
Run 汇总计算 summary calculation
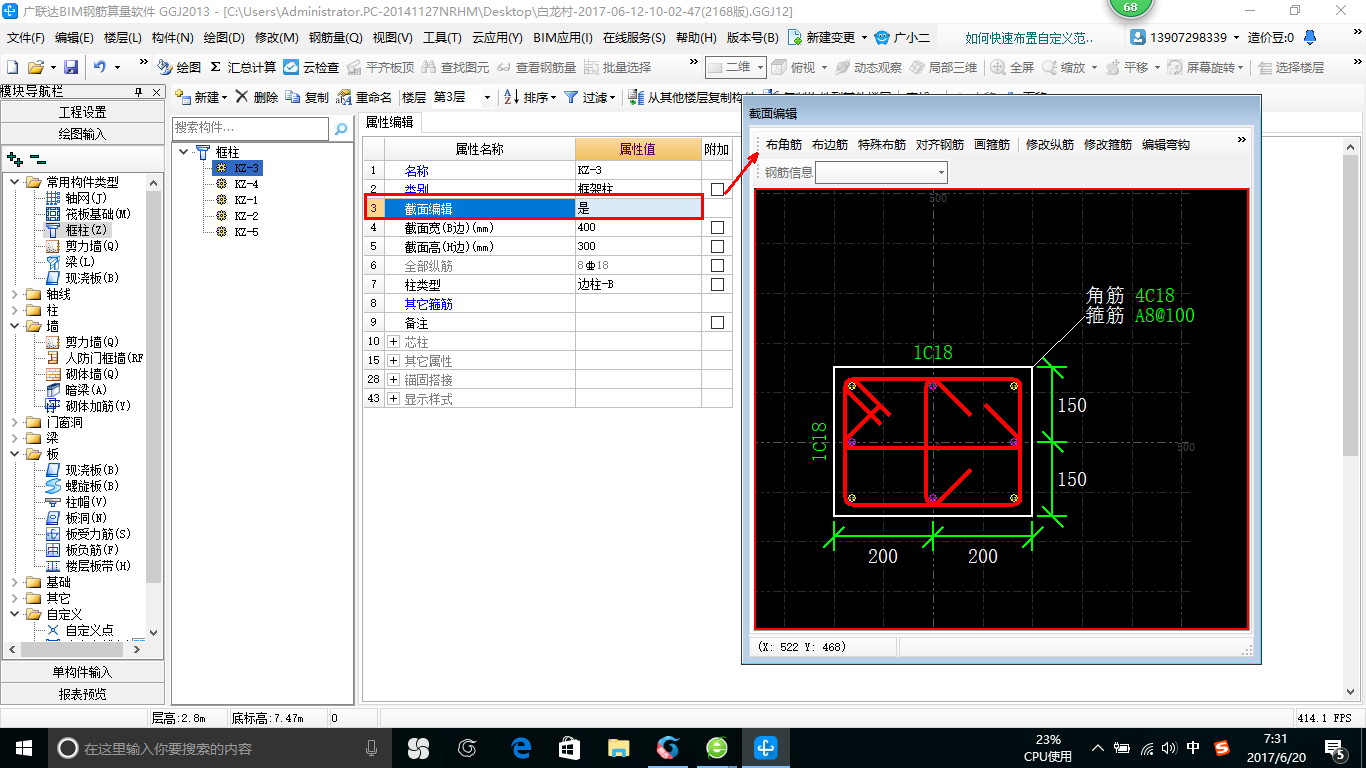[242, 67]
